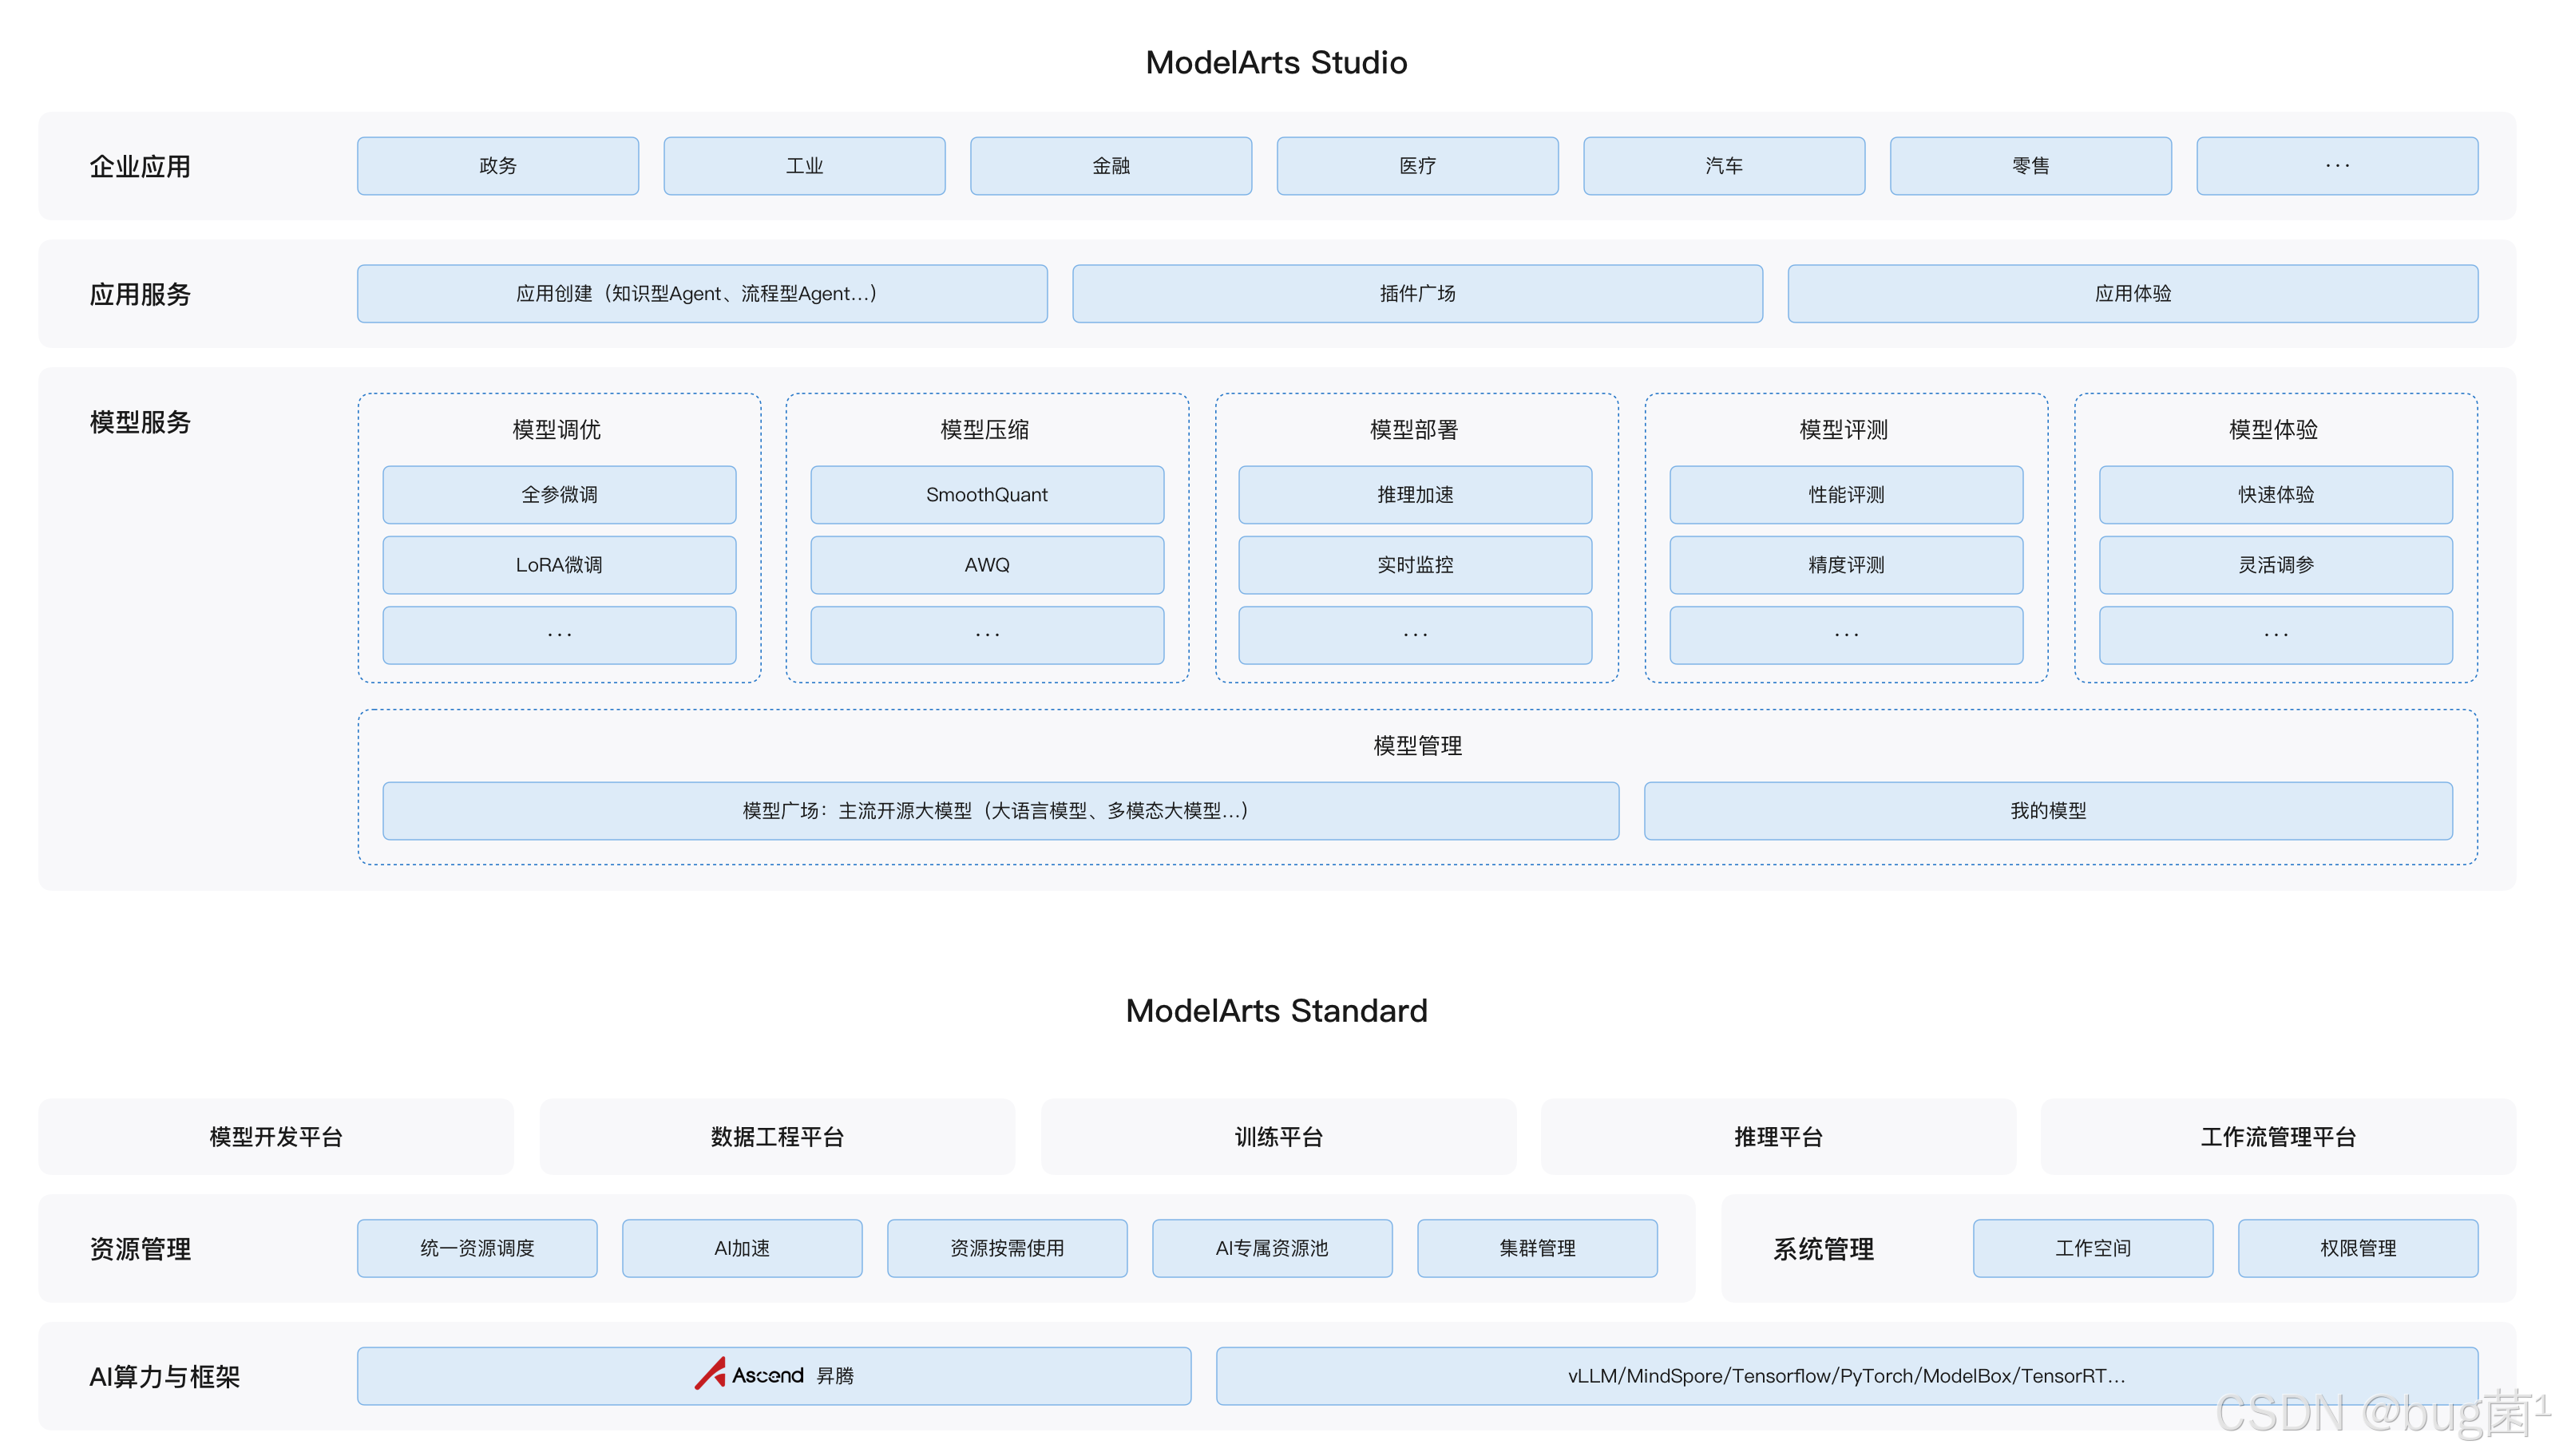The image size is (2555, 1456).
Task: Click the 企业应用 row label
Action: coord(140,166)
